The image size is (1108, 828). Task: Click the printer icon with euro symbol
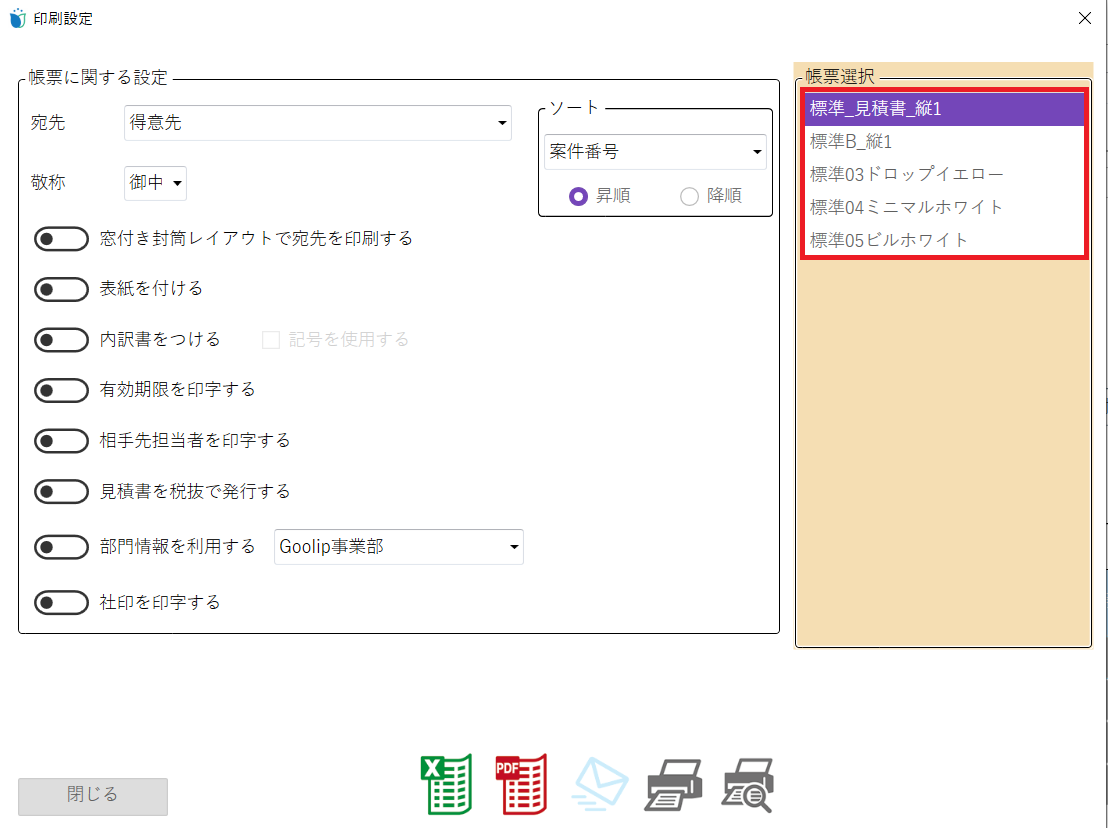click(x=745, y=785)
